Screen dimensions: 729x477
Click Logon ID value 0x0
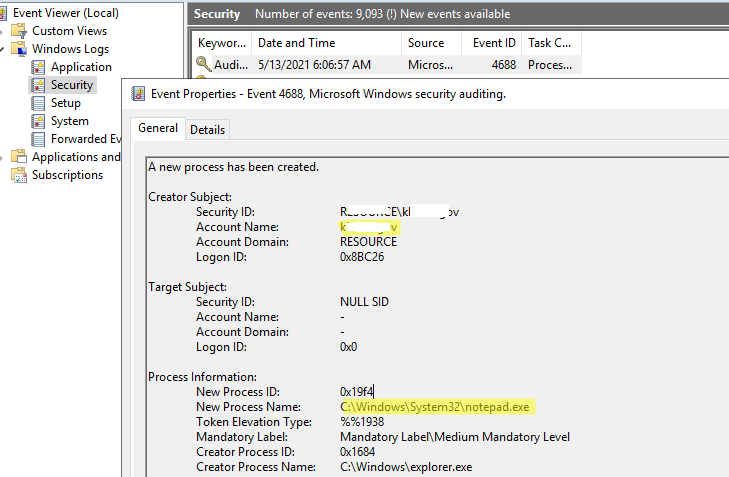click(349, 347)
